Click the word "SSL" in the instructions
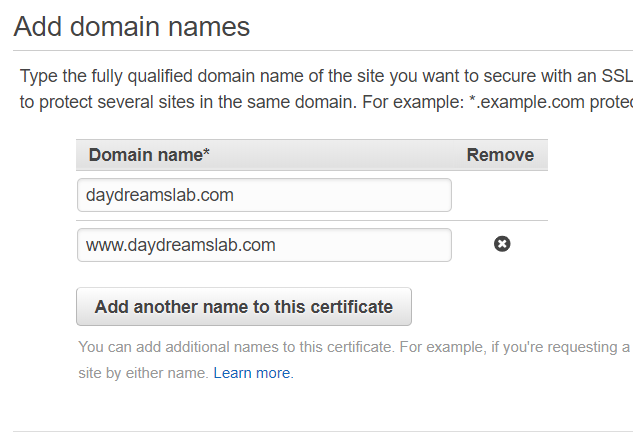The height and width of the screenshot is (435, 633). tap(616, 76)
